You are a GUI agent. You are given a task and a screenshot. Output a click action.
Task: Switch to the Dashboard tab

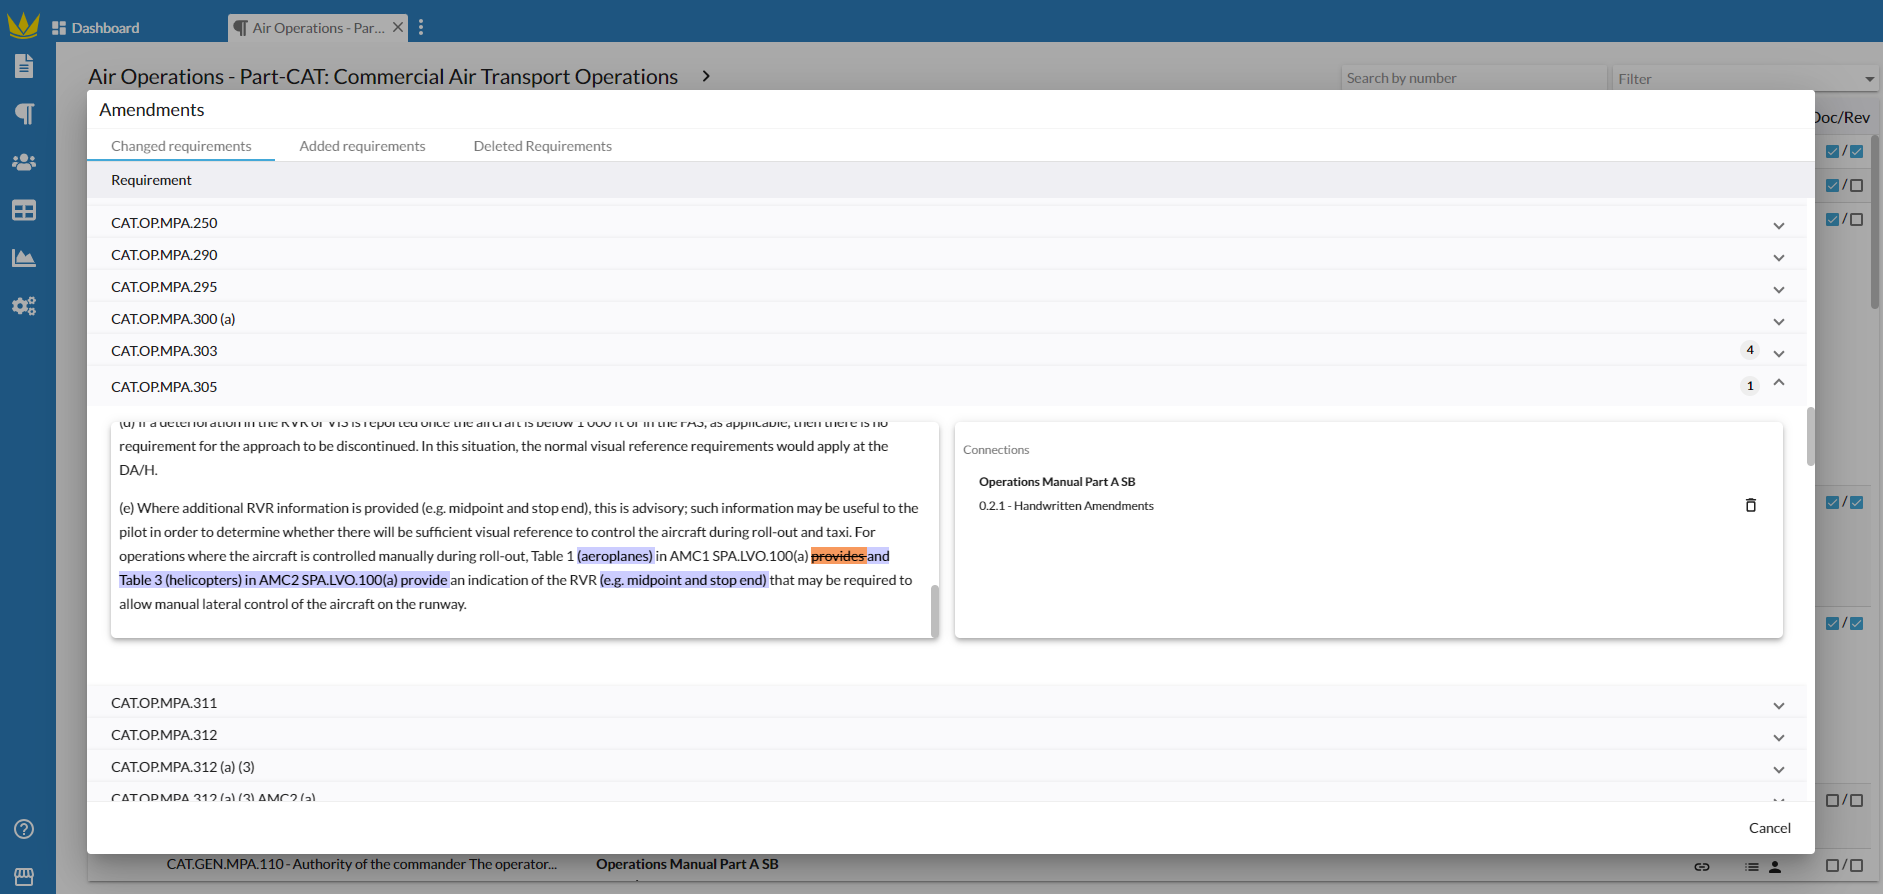[x=96, y=28]
